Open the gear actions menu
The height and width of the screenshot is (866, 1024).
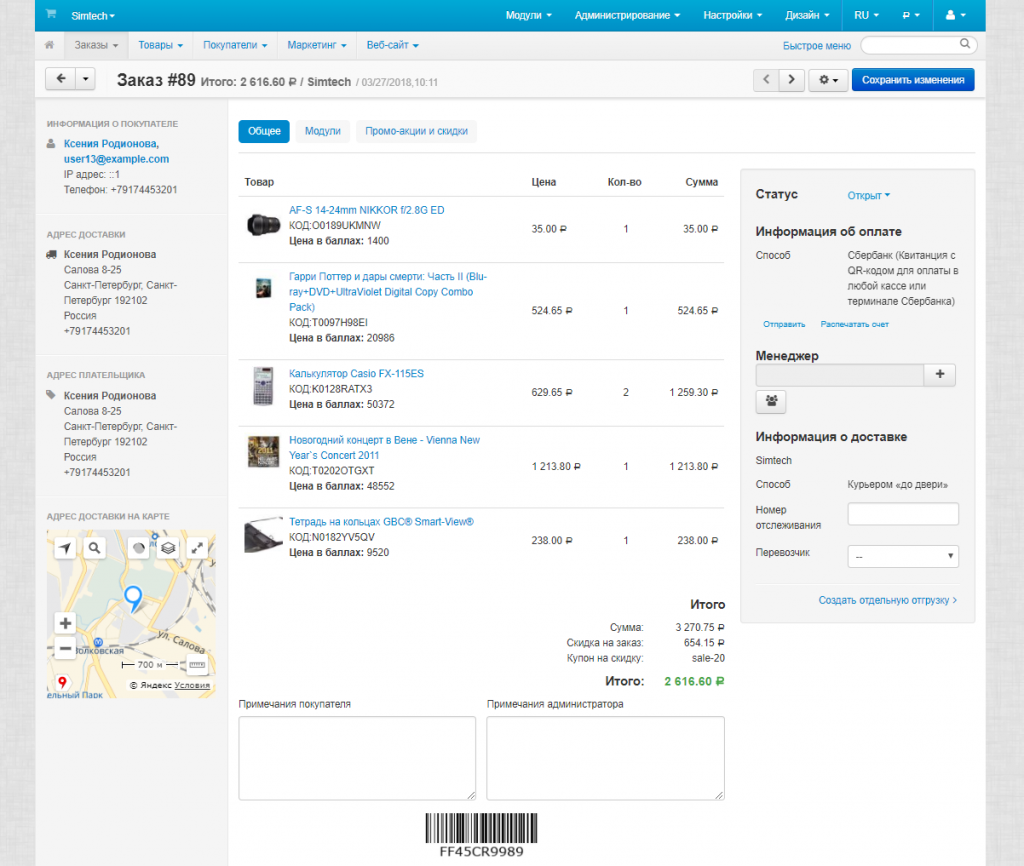pyautogui.click(x=828, y=80)
